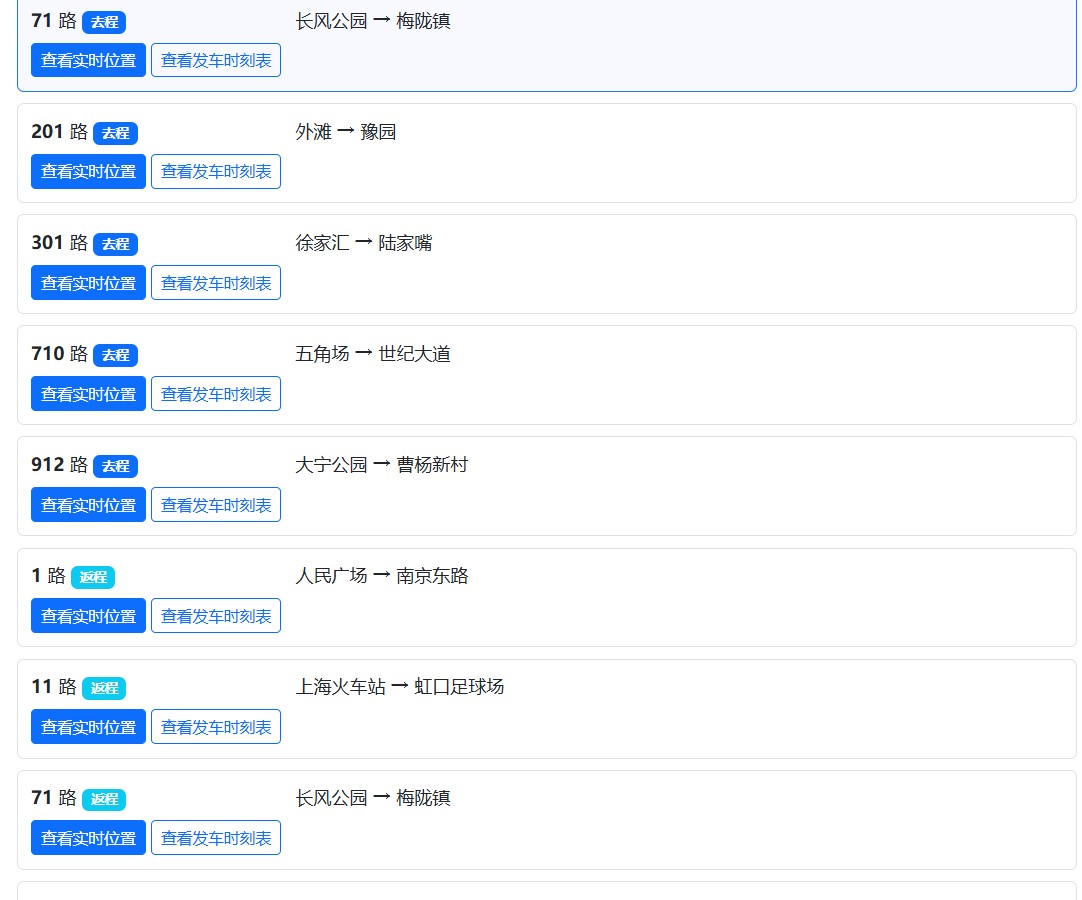Image resolution: width=1082 pixels, height=900 pixels.
Task: View real-time position for 912路
Action: click(x=88, y=505)
